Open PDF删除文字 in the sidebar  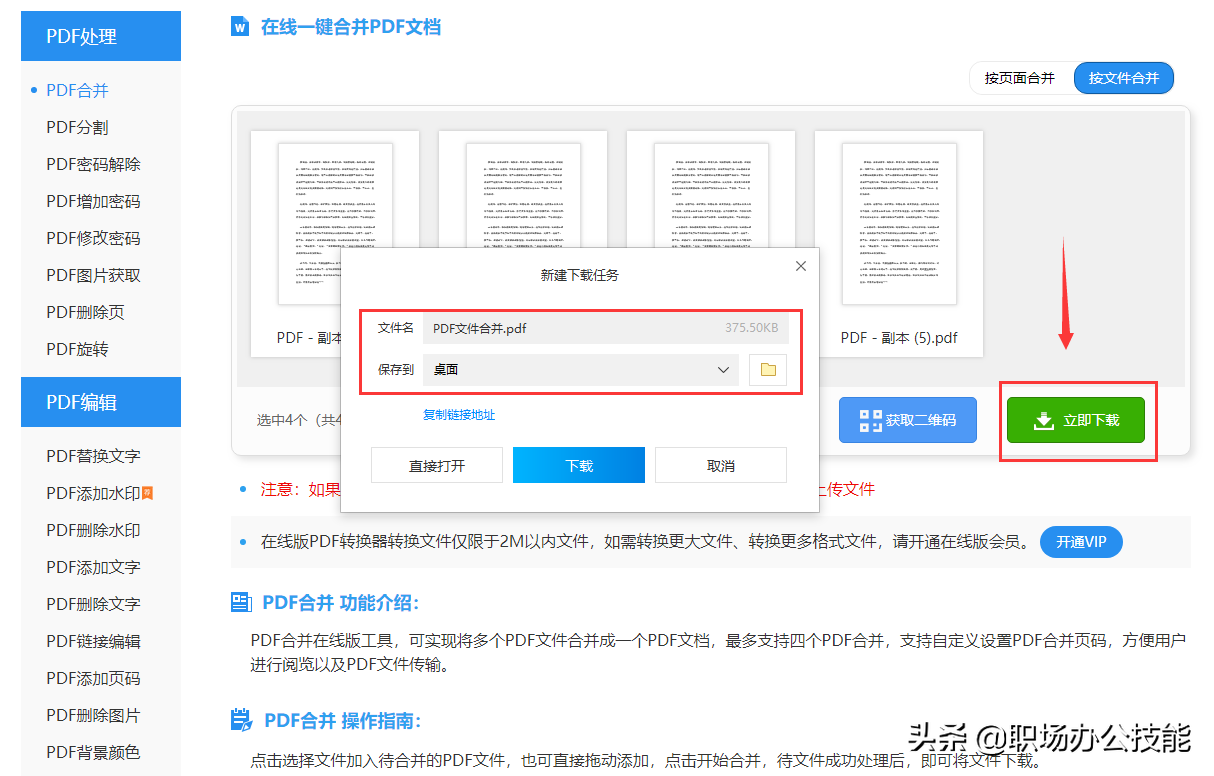tap(93, 604)
